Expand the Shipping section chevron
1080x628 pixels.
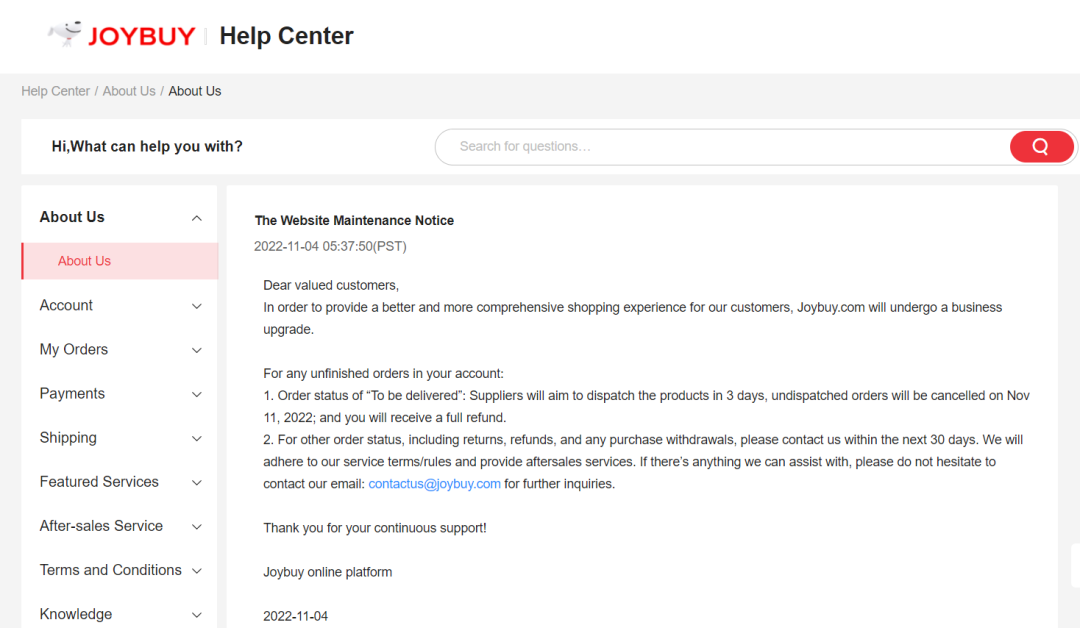click(x=197, y=438)
